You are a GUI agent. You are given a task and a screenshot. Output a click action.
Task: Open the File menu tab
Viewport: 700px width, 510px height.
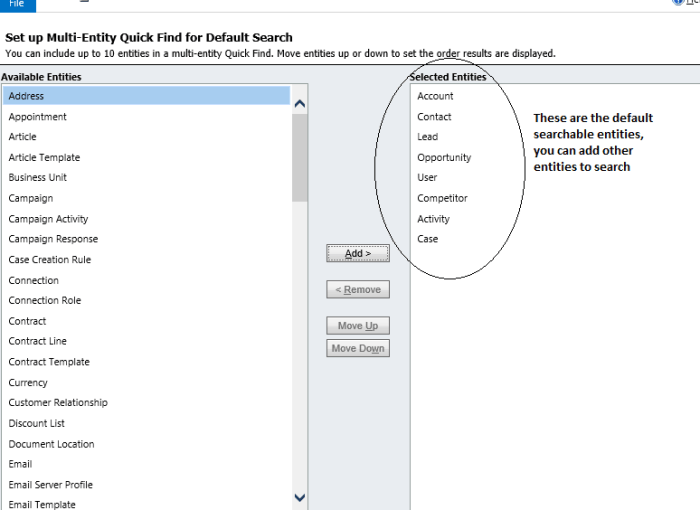[x=17, y=4]
